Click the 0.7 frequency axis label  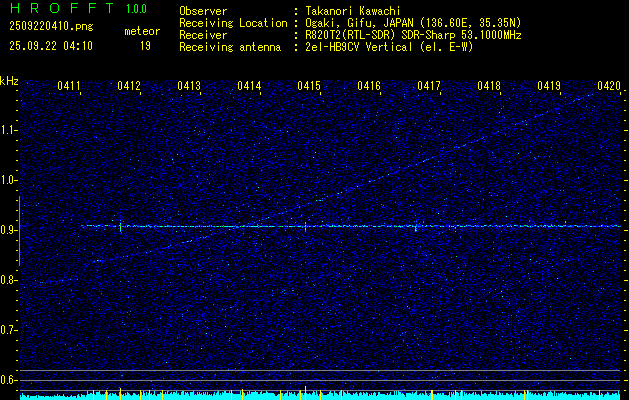tap(9, 329)
